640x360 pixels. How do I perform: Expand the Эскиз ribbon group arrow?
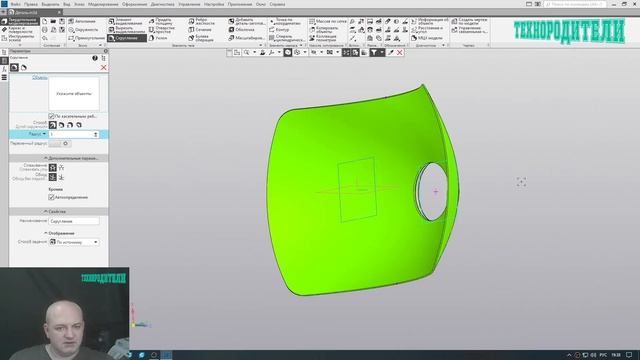coord(100,45)
